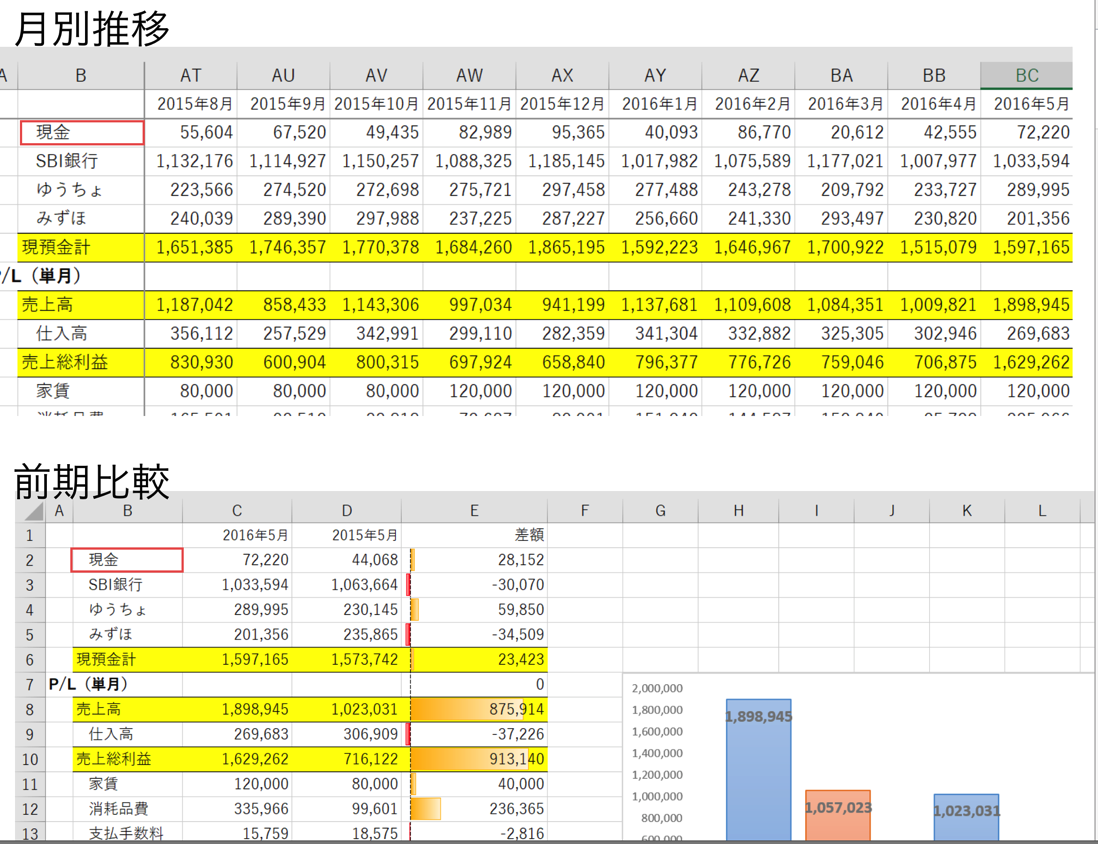Select the 売上総利益 label in row 10

click(127, 759)
